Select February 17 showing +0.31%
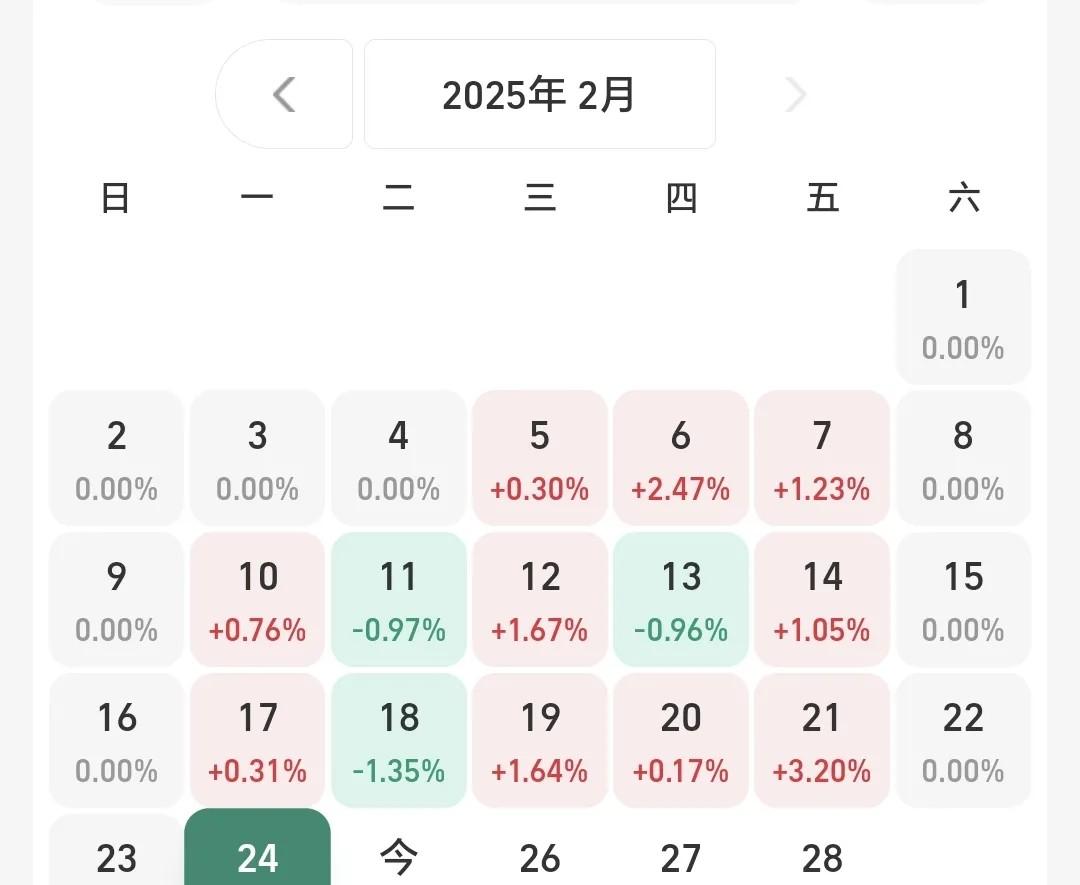This screenshot has width=1080, height=885. pyautogui.click(x=257, y=740)
